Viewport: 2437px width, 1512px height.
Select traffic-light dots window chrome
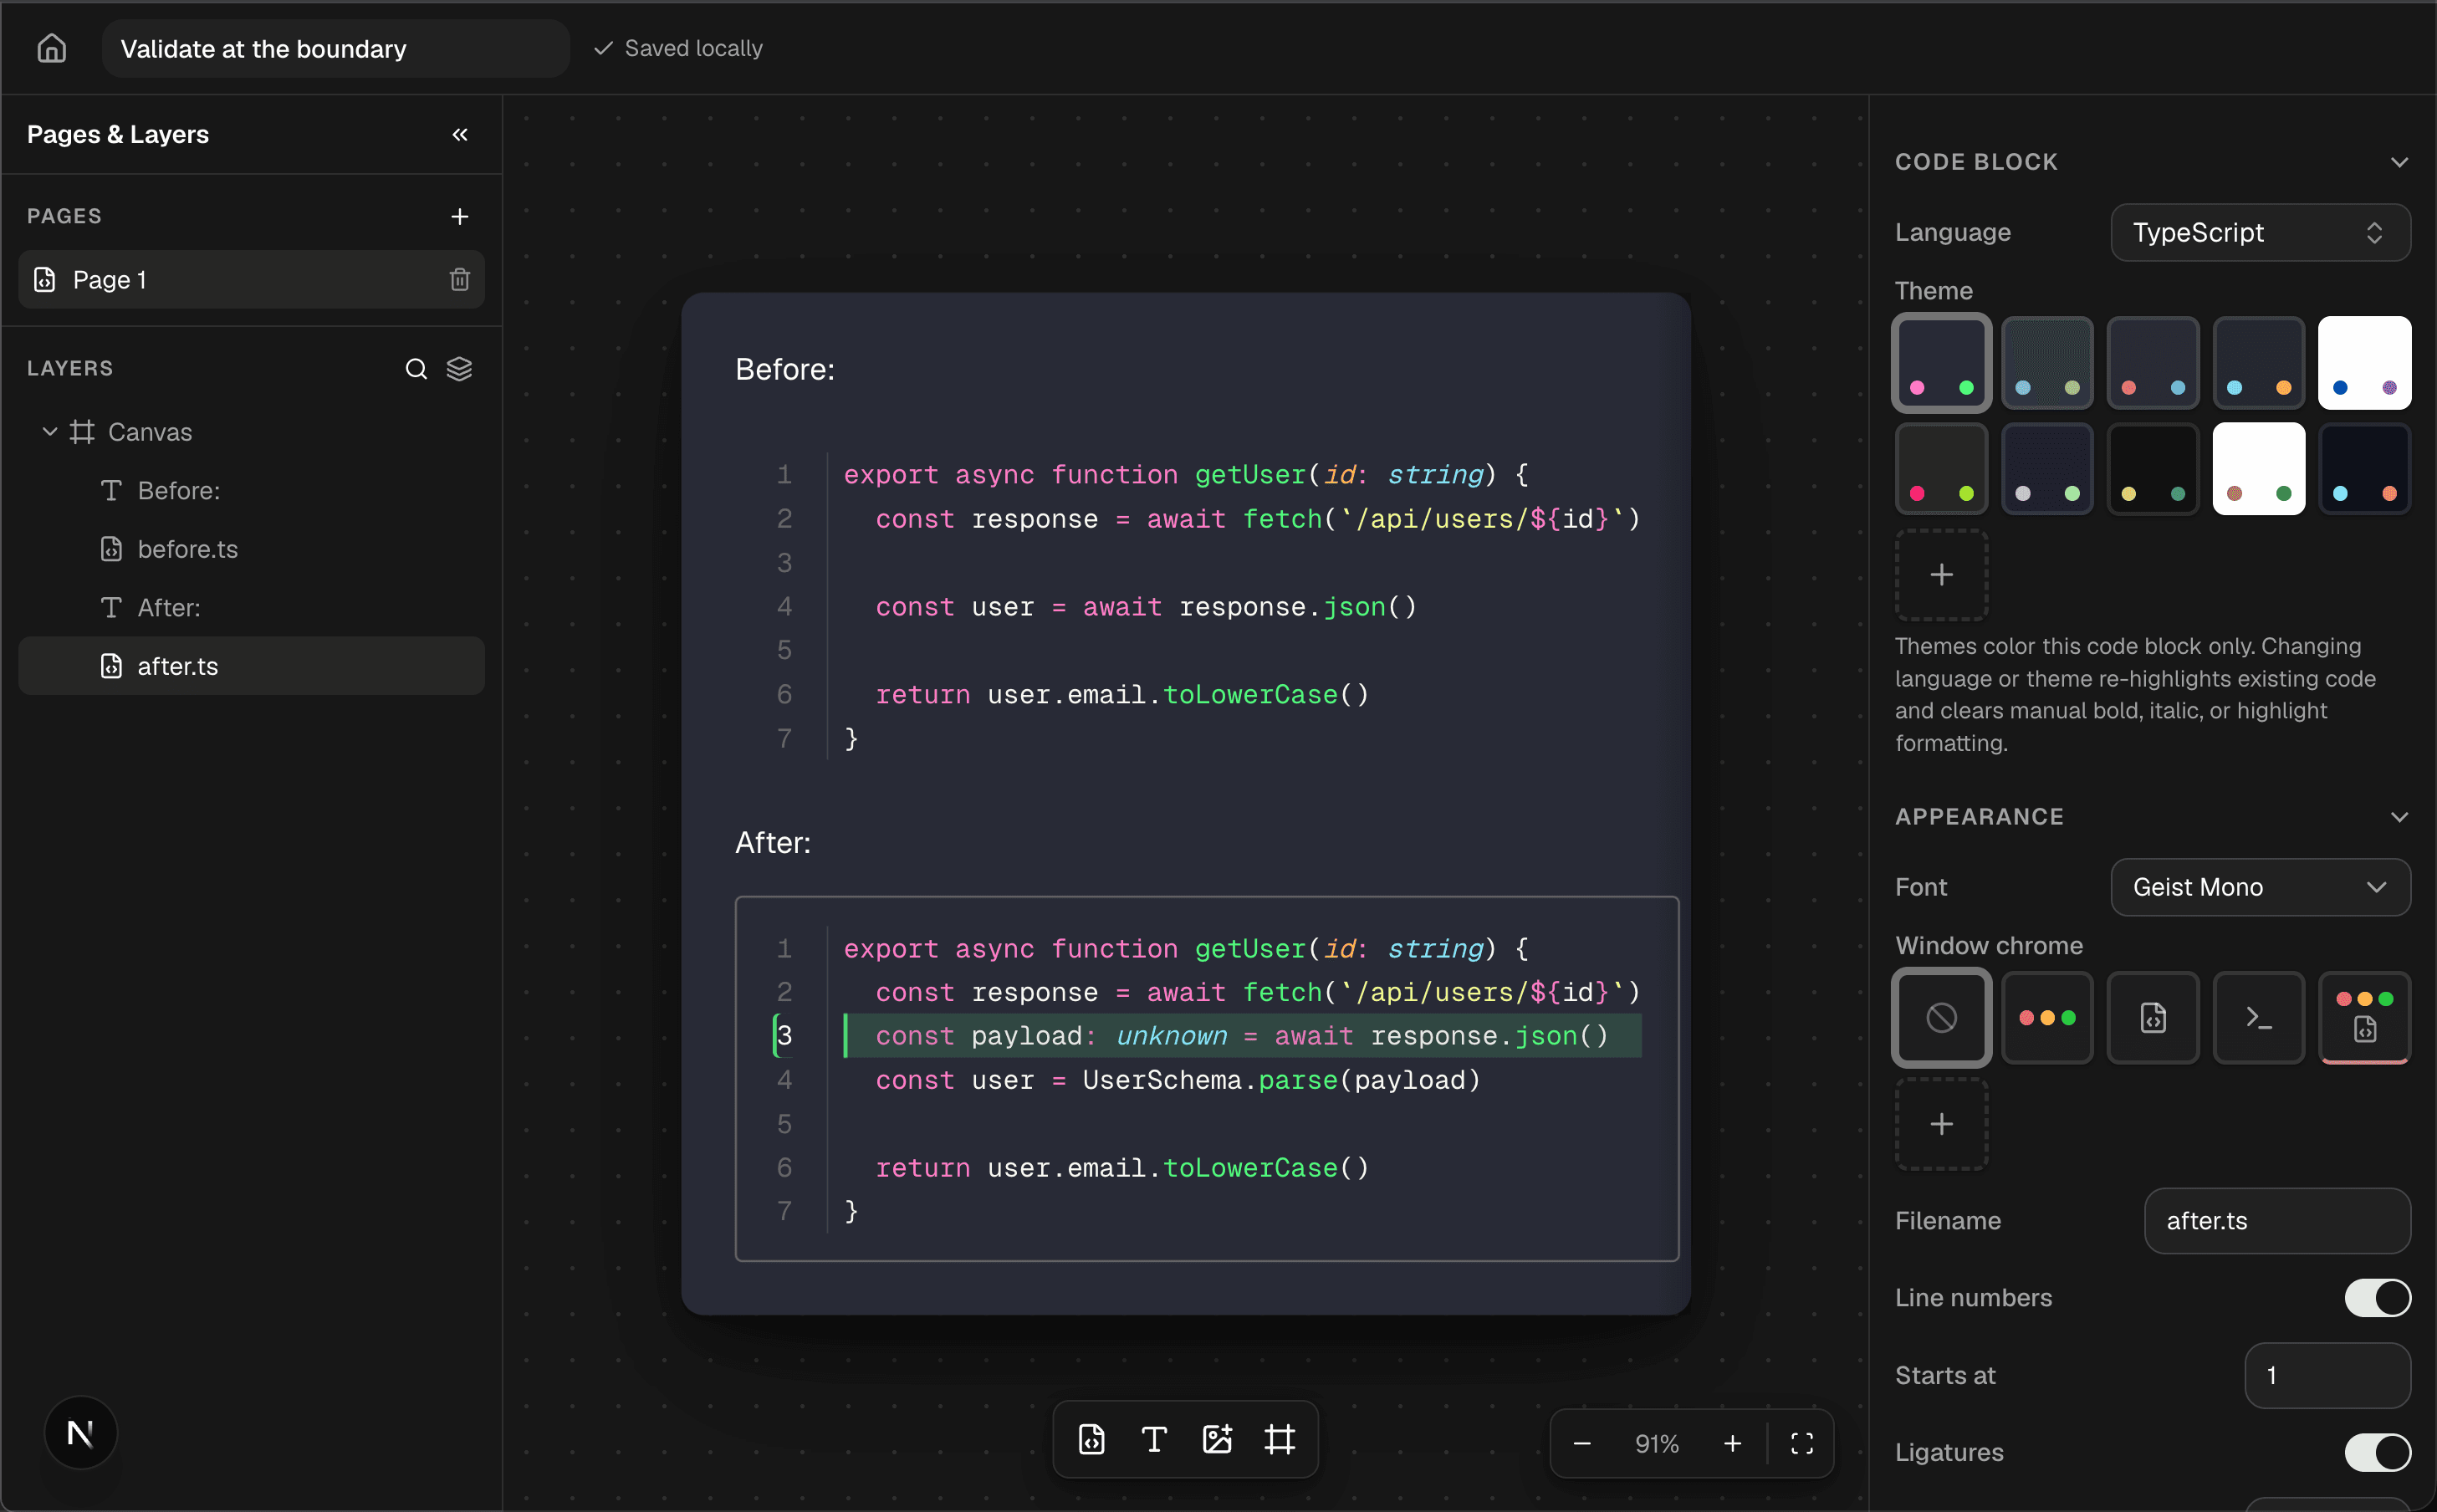[x=2047, y=1017]
